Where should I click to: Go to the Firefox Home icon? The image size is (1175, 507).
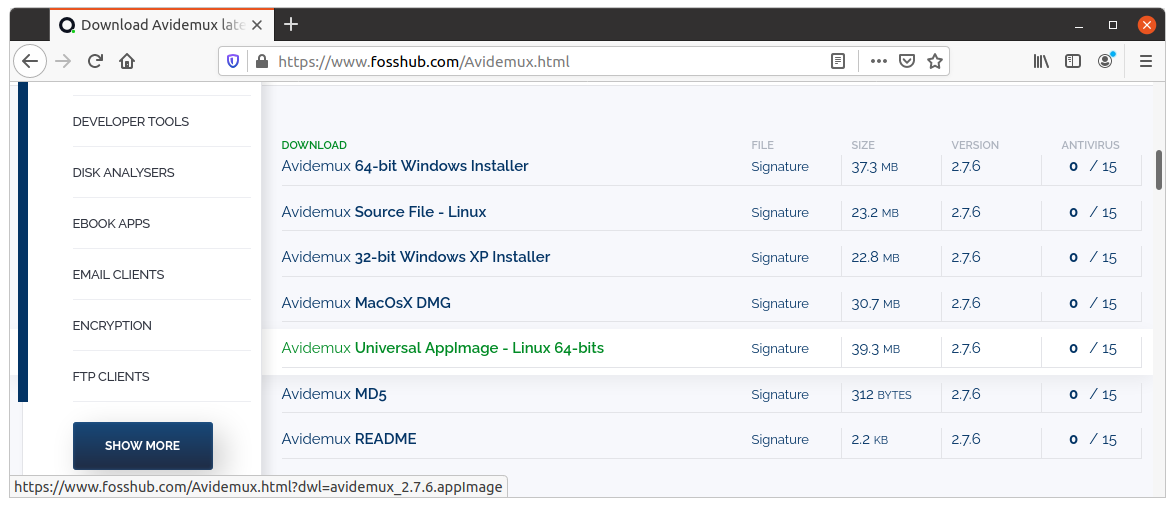(127, 61)
